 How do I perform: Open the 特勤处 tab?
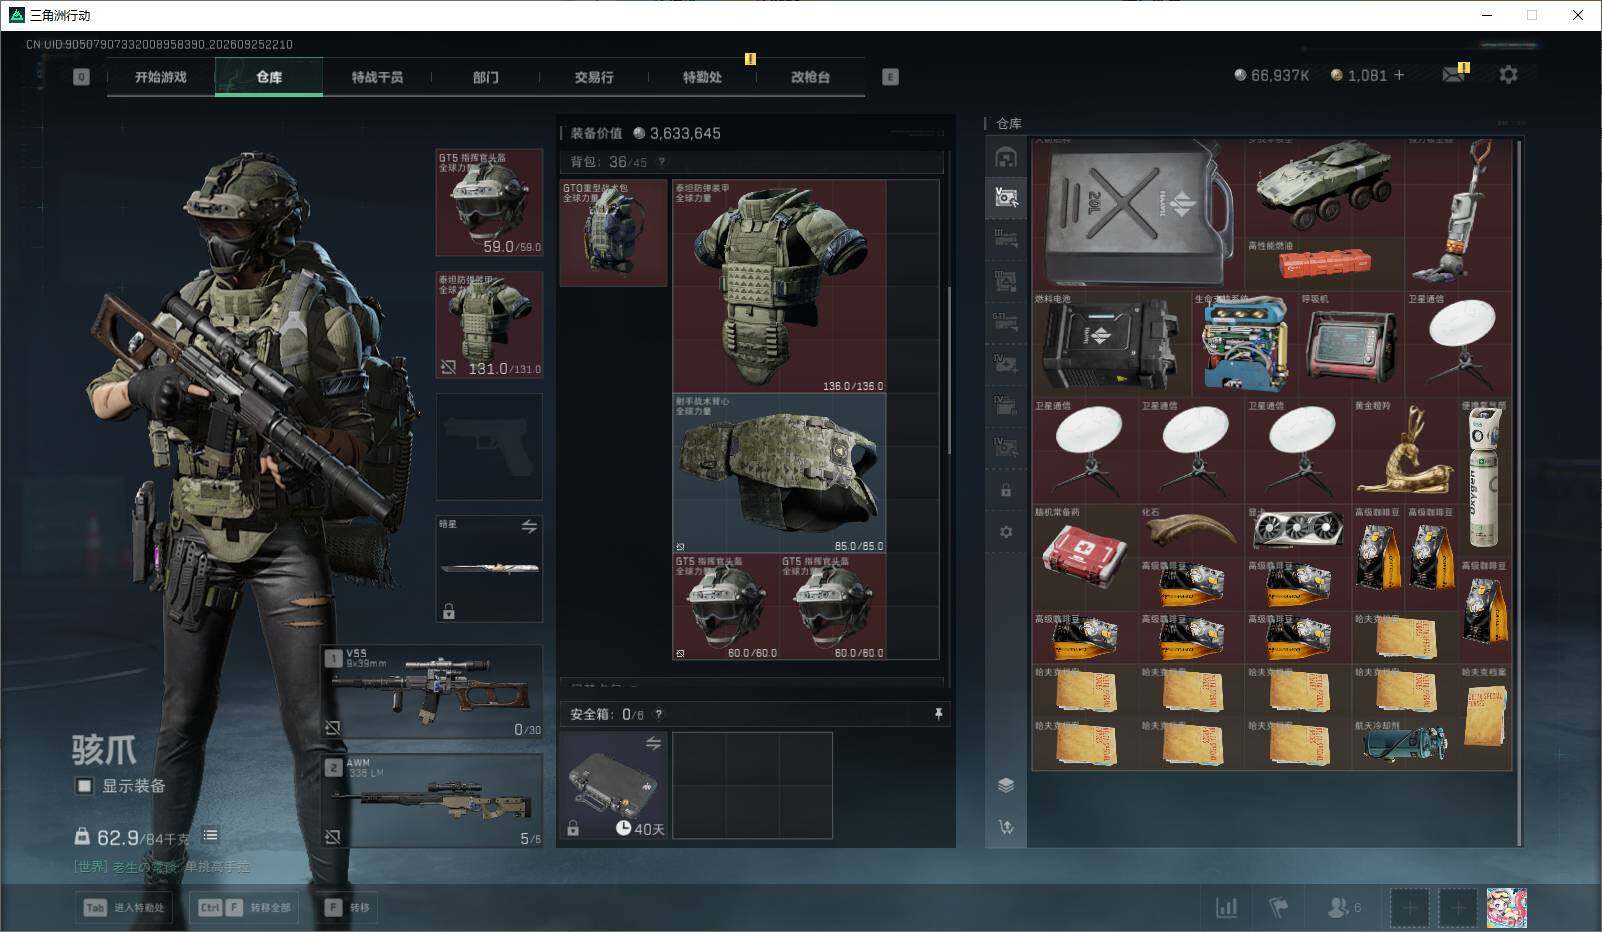pos(702,77)
